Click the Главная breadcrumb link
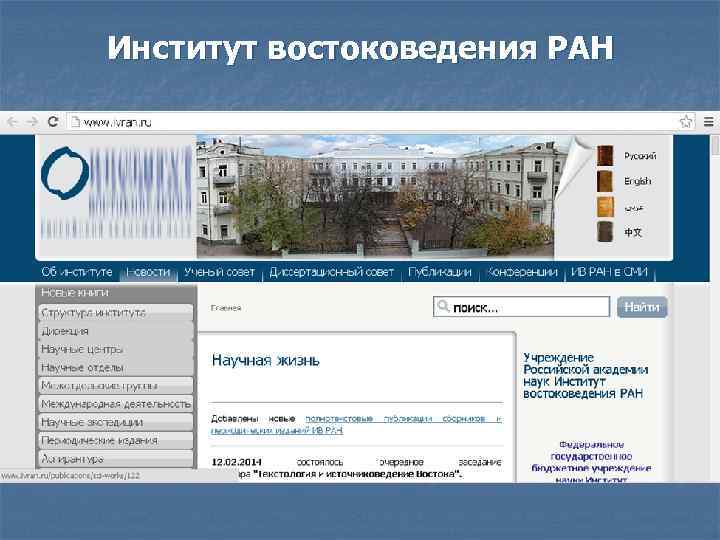Image resolution: width=720 pixels, height=540 pixels. click(226, 308)
